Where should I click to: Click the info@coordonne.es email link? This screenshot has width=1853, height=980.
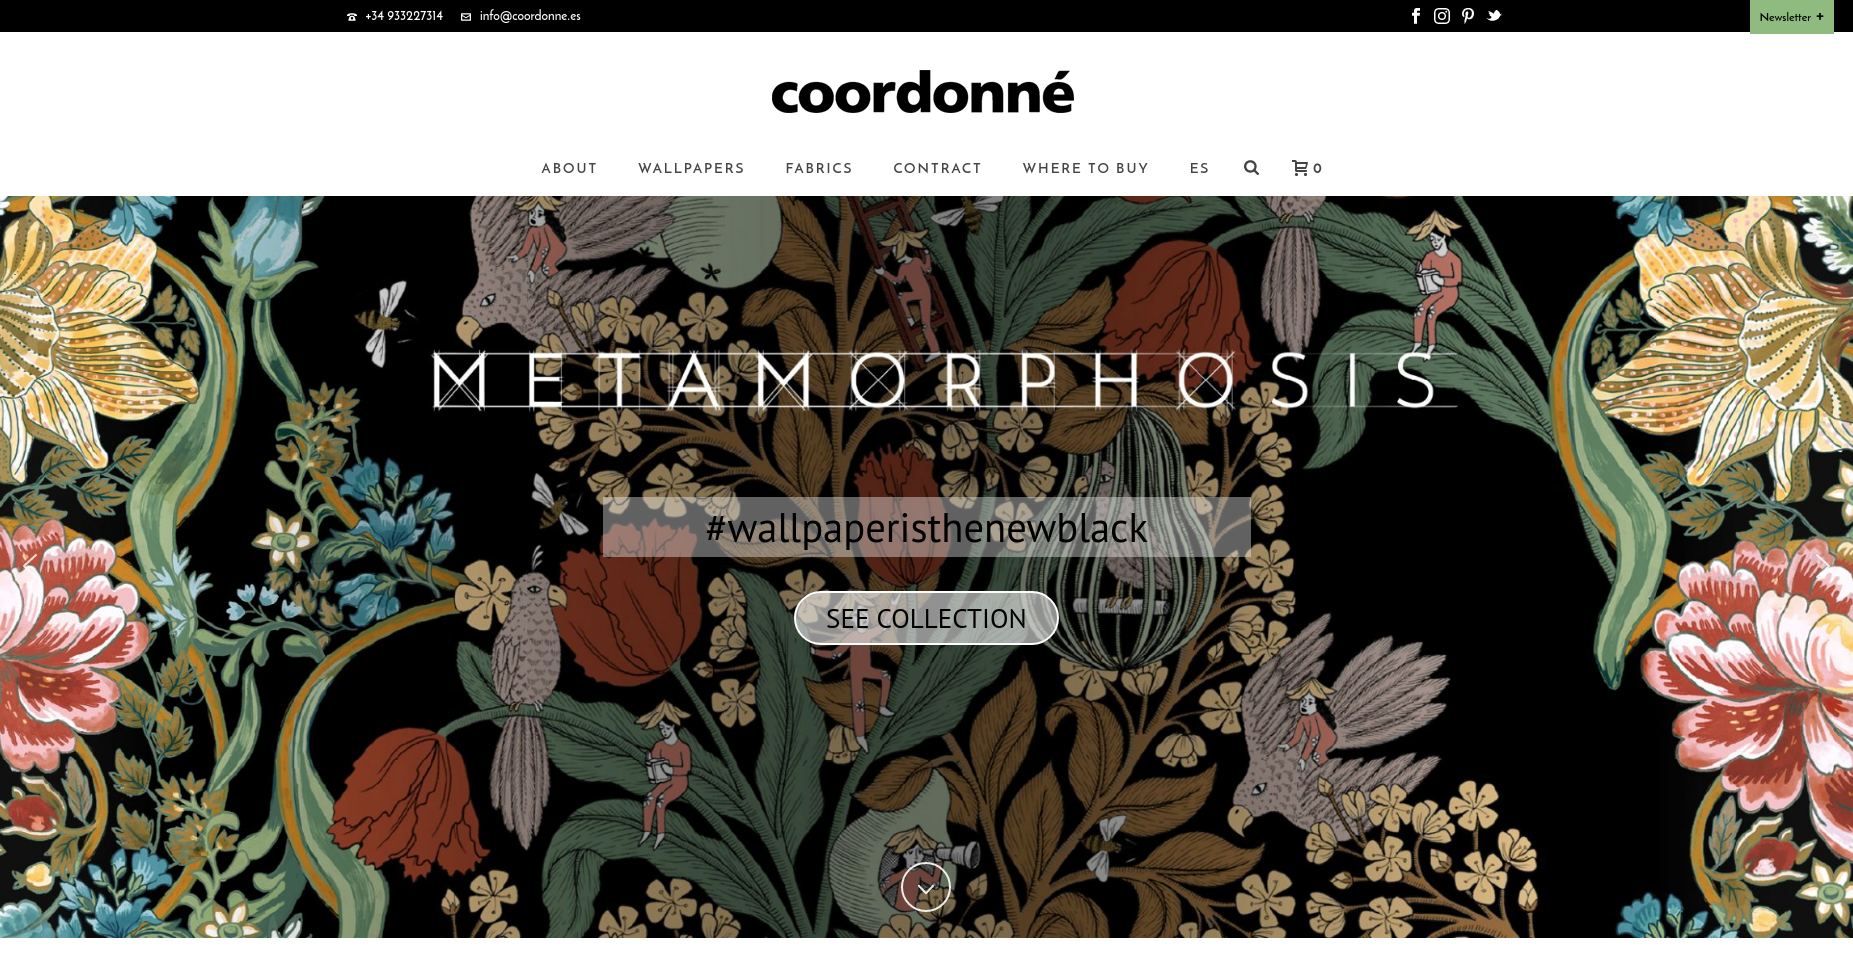tap(530, 16)
